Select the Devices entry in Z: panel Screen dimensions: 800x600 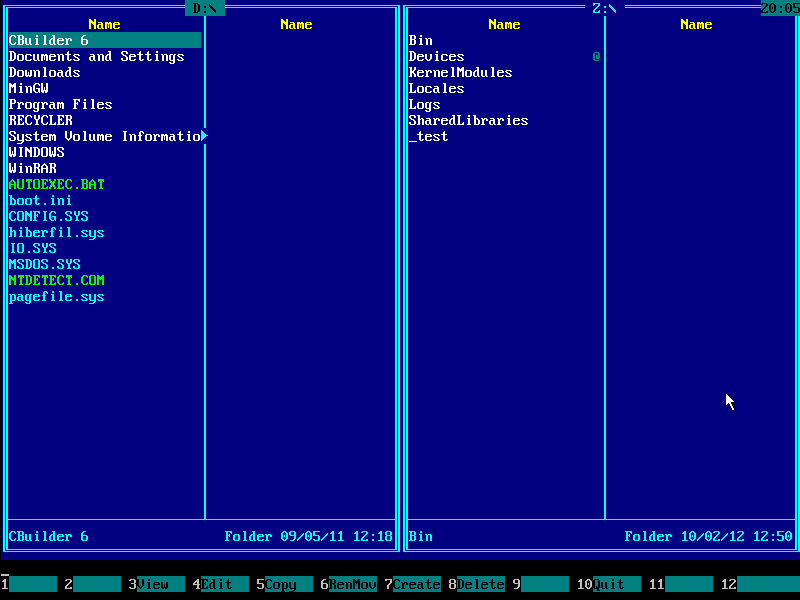(436, 56)
